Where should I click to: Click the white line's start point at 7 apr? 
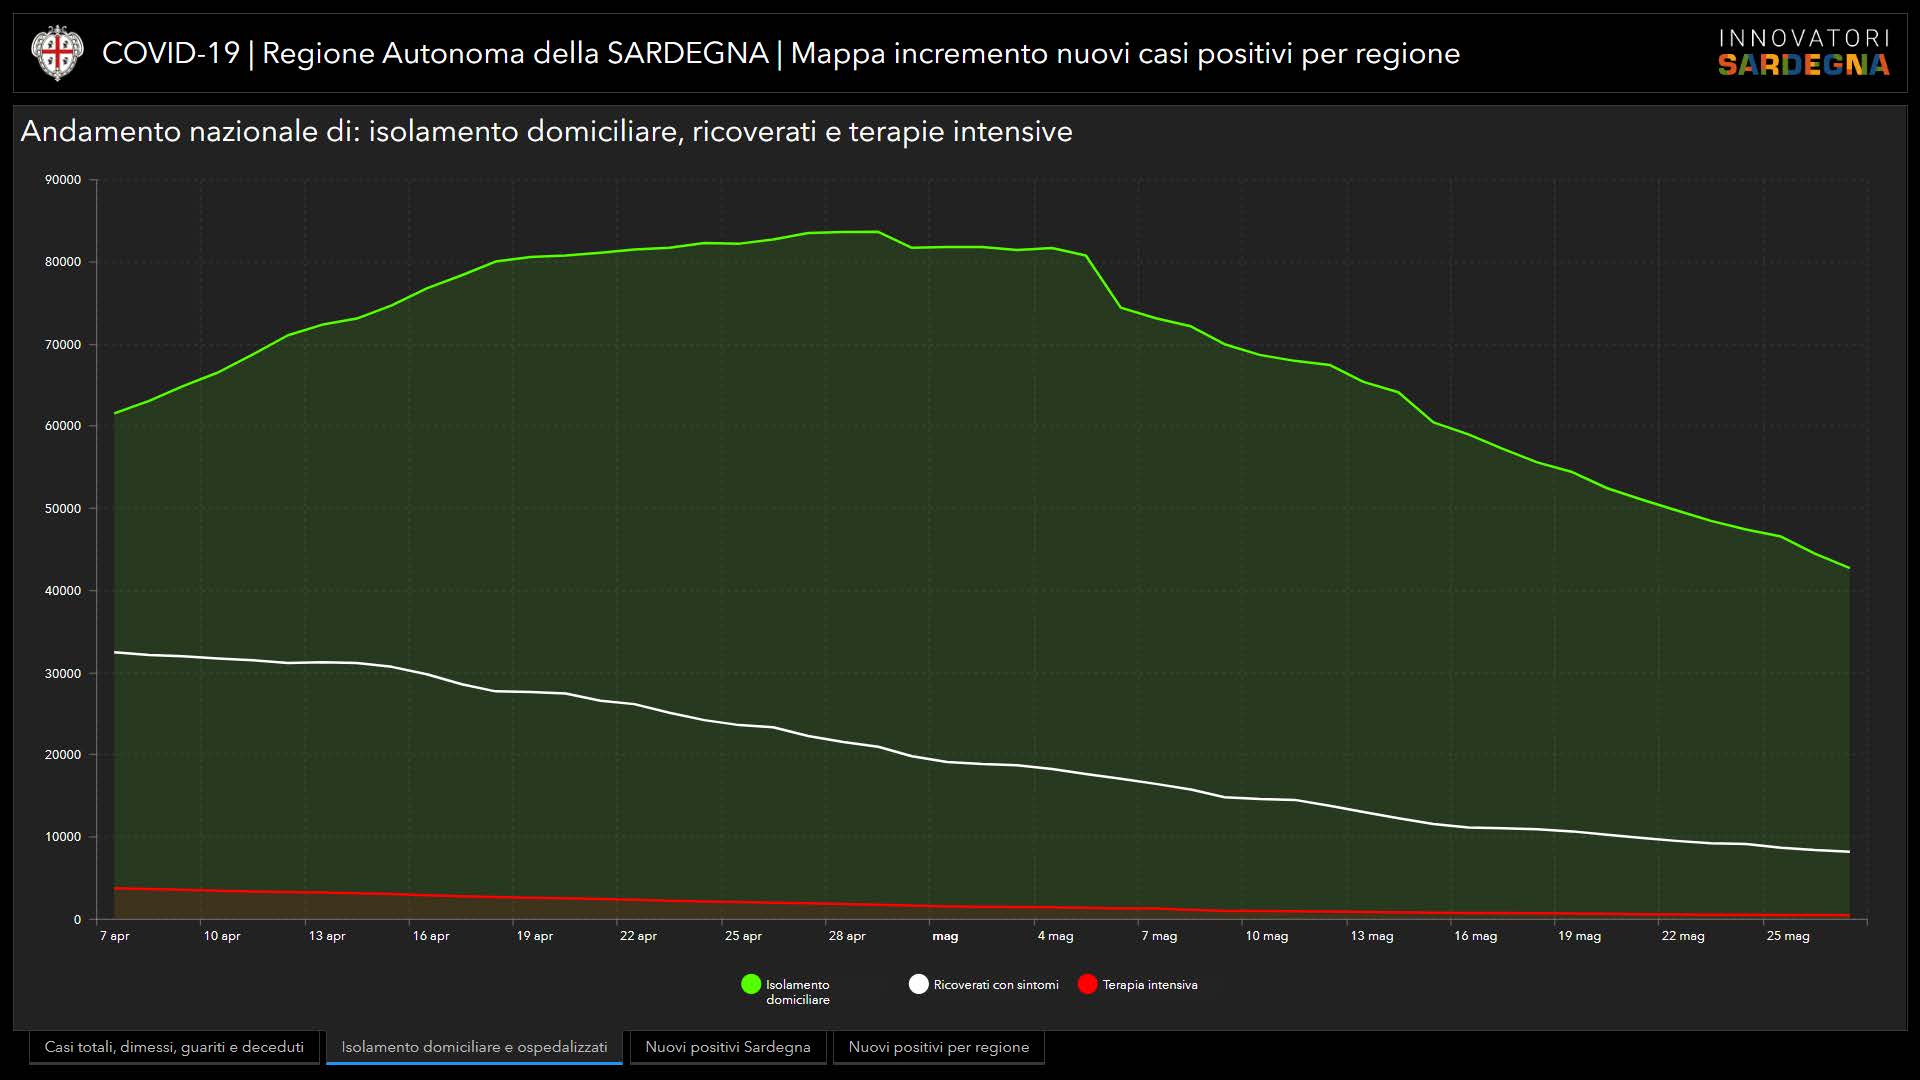(x=116, y=652)
